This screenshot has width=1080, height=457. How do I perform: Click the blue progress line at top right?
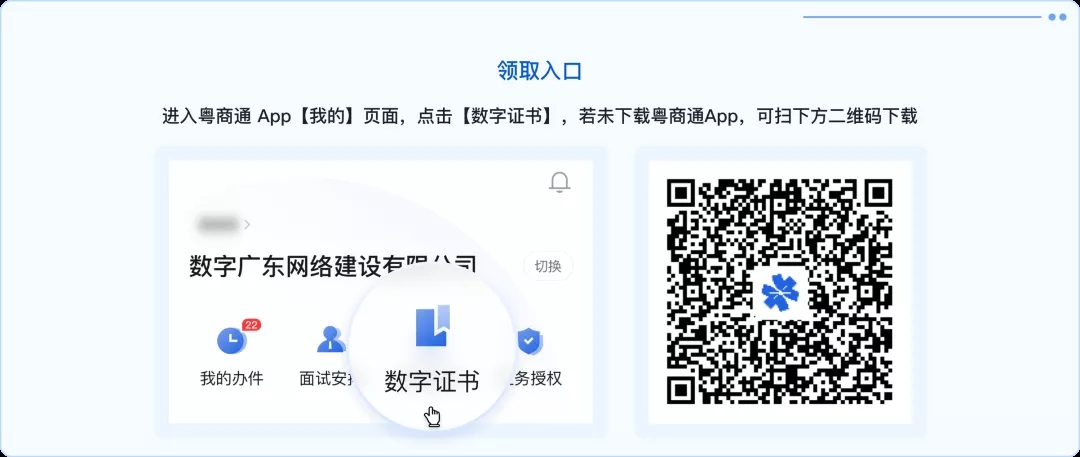tap(922, 17)
